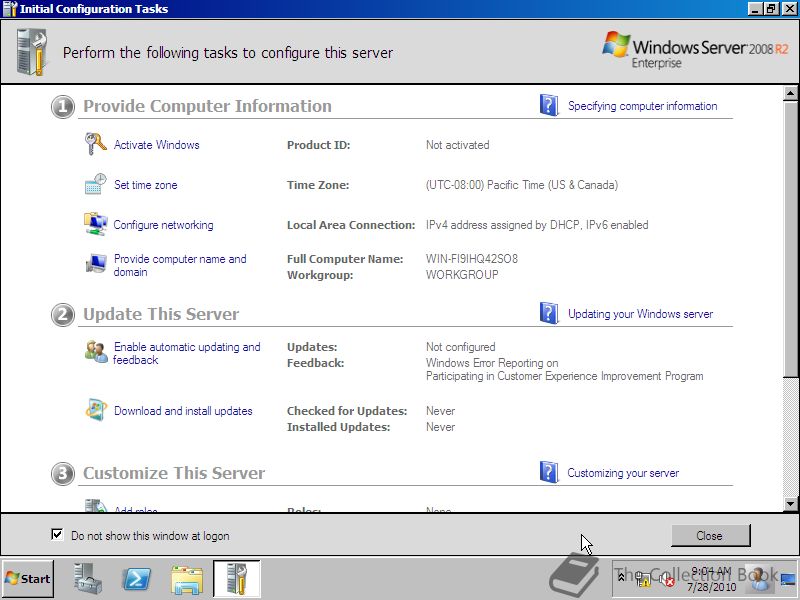The height and width of the screenshot is (600, 800).
Task: Click the Close button at bottom
Action: tap(710, 535)
